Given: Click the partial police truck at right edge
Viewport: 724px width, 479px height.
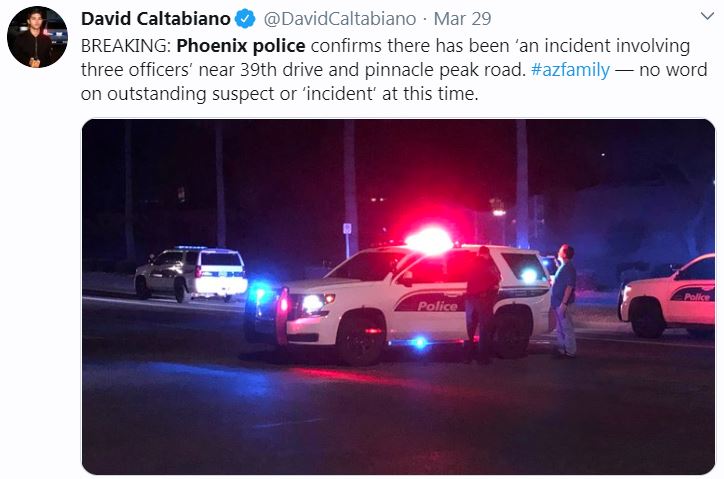Looking at the screenshot, I should 667,296.
